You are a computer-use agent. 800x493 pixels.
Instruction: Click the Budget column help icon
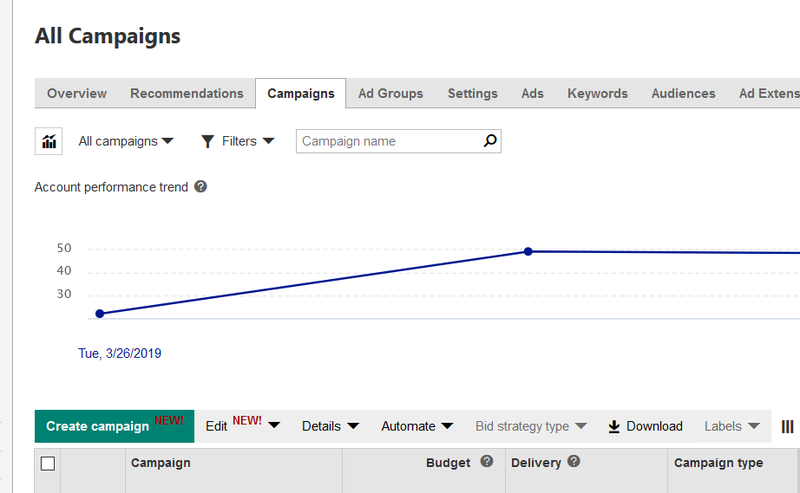[x=487, y=461]
